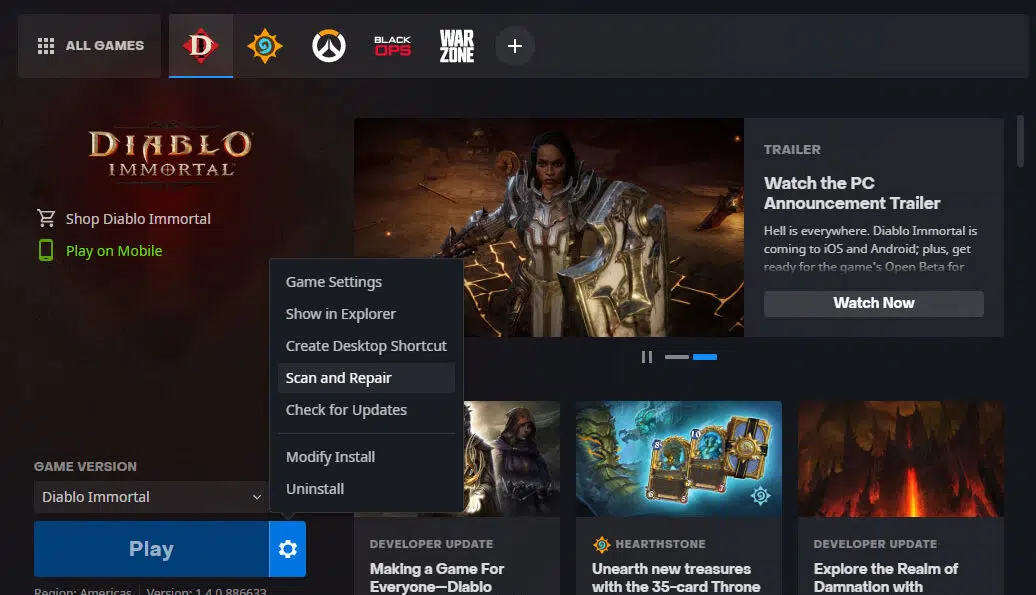Open the All Games grid

tap(90, 46)
